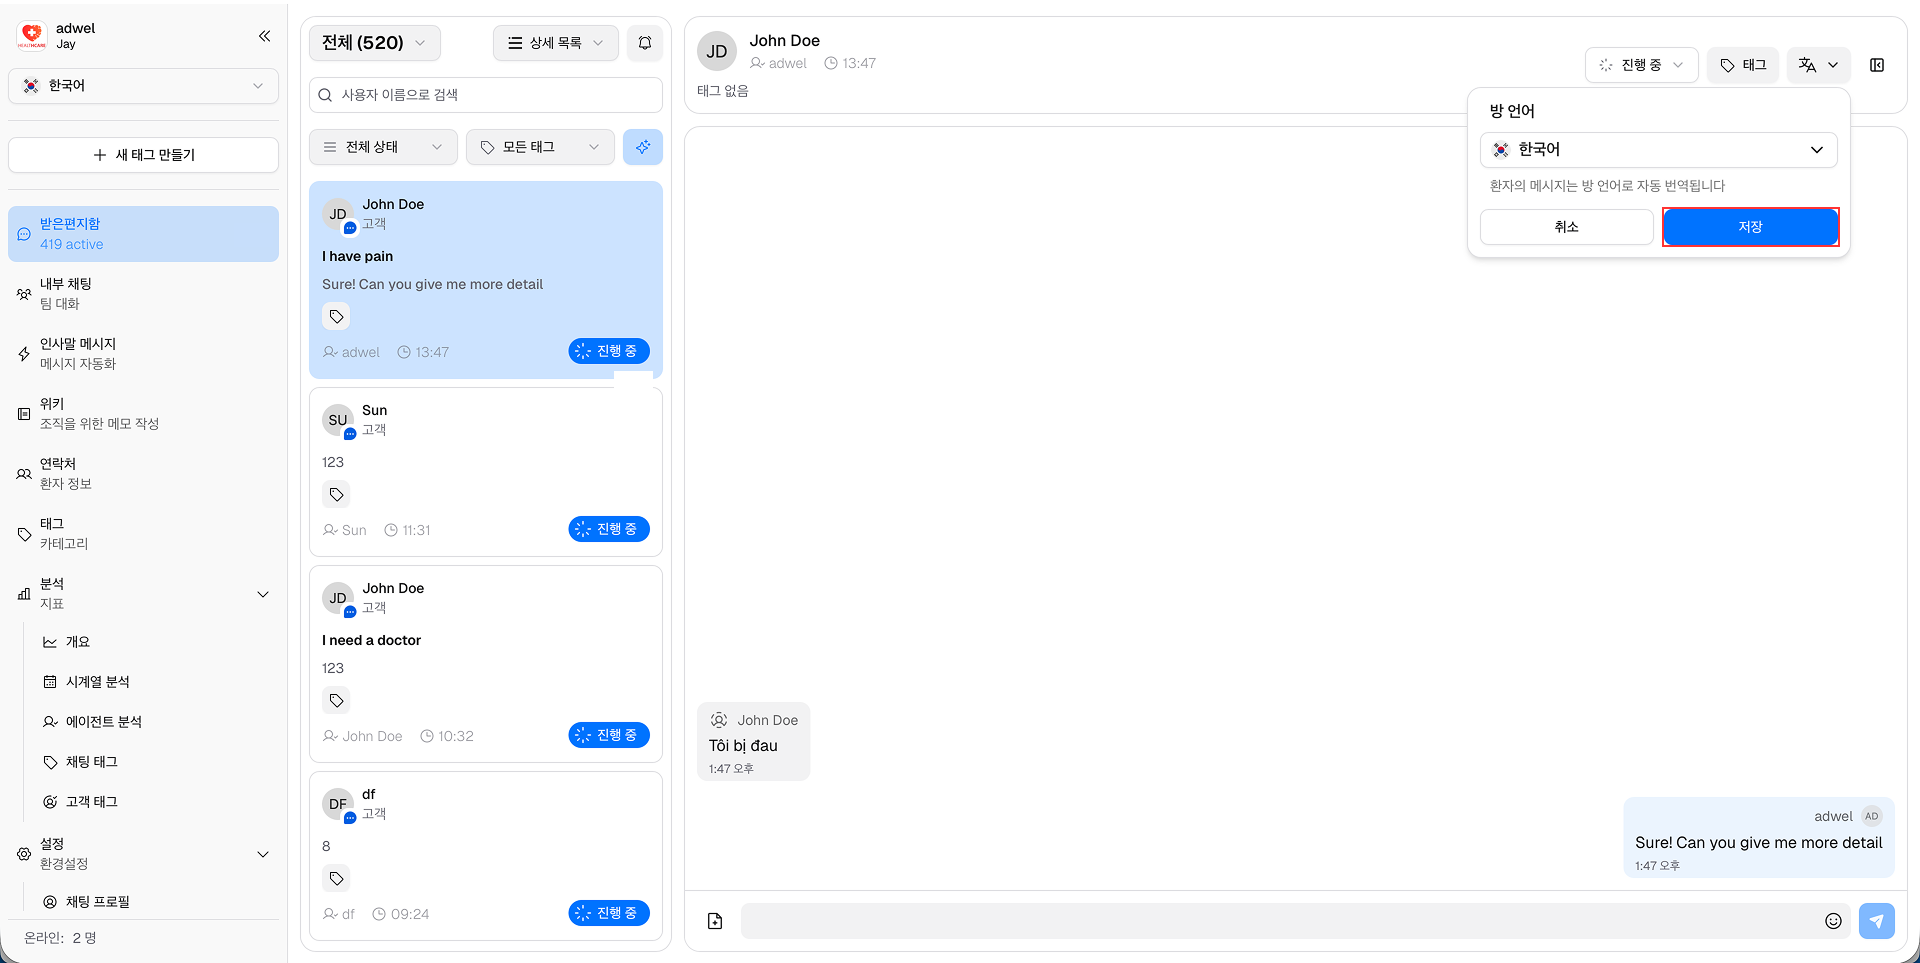
Task: Click the 새 태그 만들기 button
Action: (142, 154)
